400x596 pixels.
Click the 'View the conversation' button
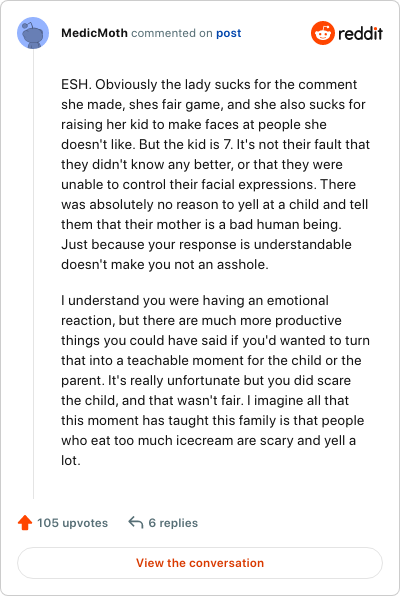200,563
